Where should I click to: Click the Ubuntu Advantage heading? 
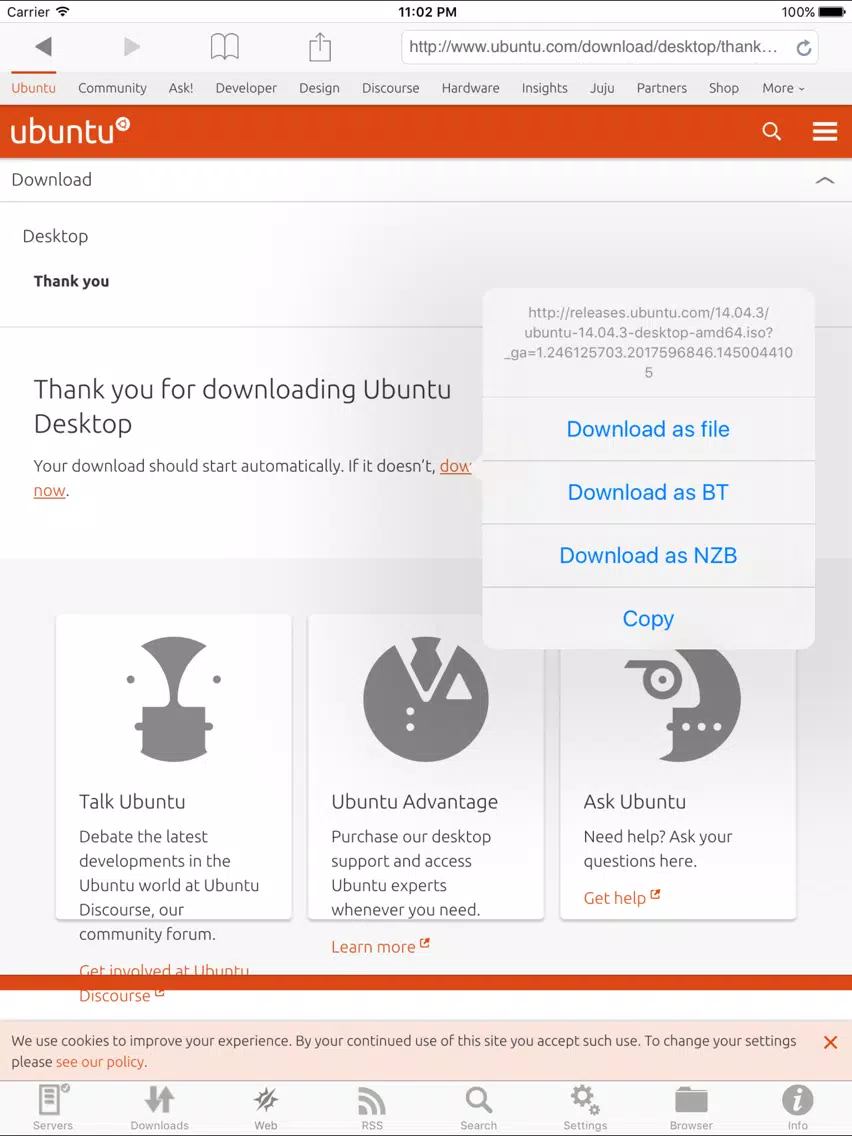pyautogui.click(x=414, y=802)
